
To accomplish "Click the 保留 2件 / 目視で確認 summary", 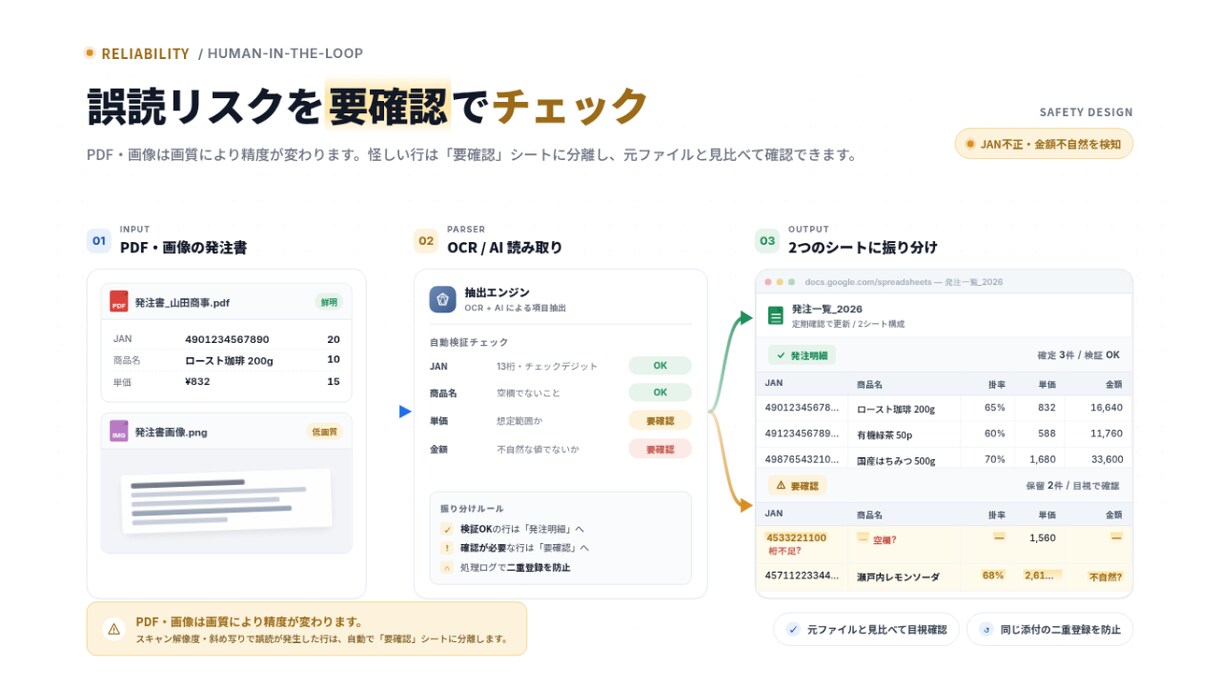I will coord(1074,486).
